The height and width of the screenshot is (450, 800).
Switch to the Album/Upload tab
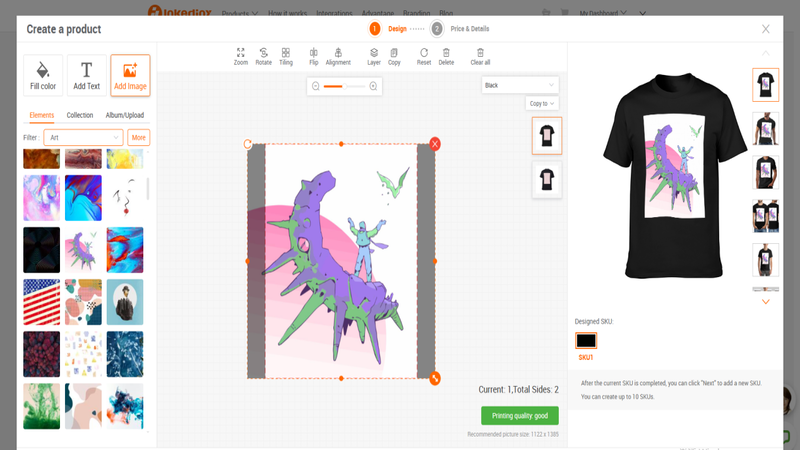coord(124,115)
